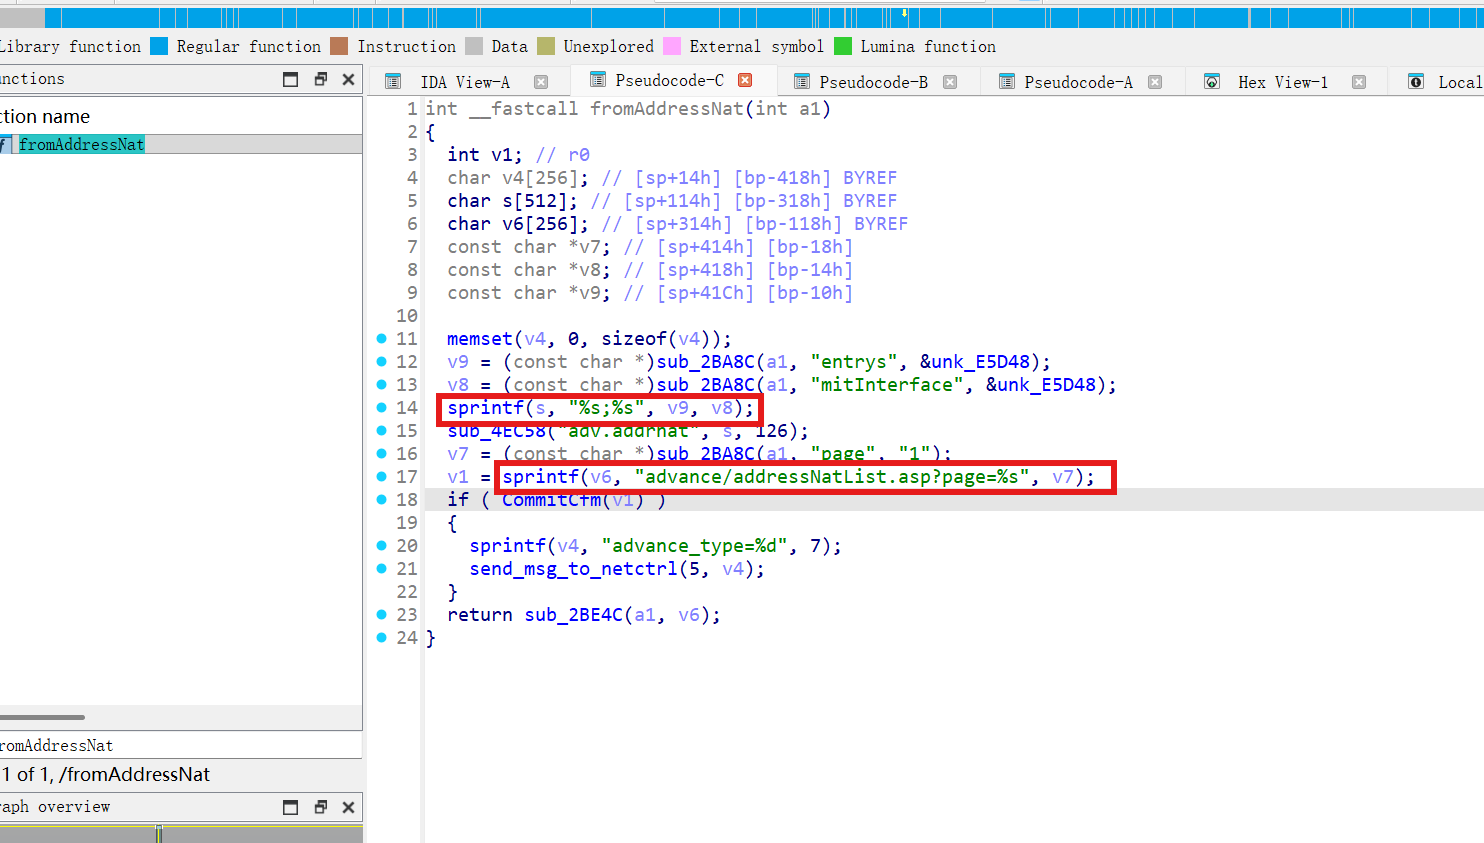Click the send_msg_to_netctrl function call
The height and width of the screenshot is (843, 1484).
574,569
